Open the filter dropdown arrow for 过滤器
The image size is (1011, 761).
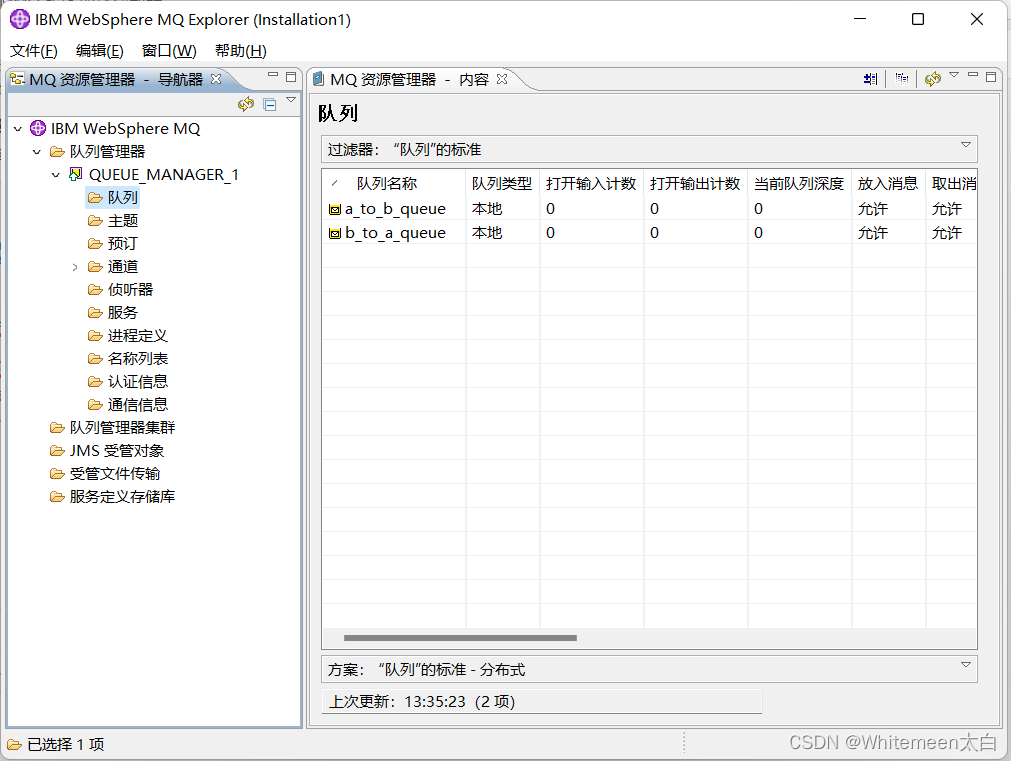point(965,145)
